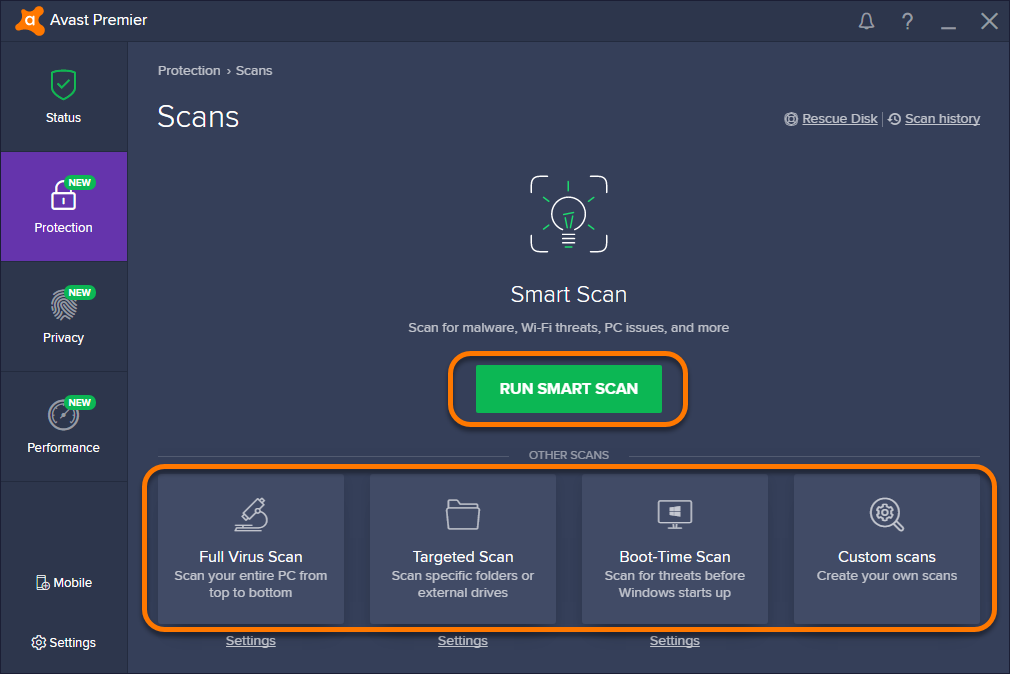Click the Custom scans gear magnifier icon
1010x674 pixels.
point(886,514)
